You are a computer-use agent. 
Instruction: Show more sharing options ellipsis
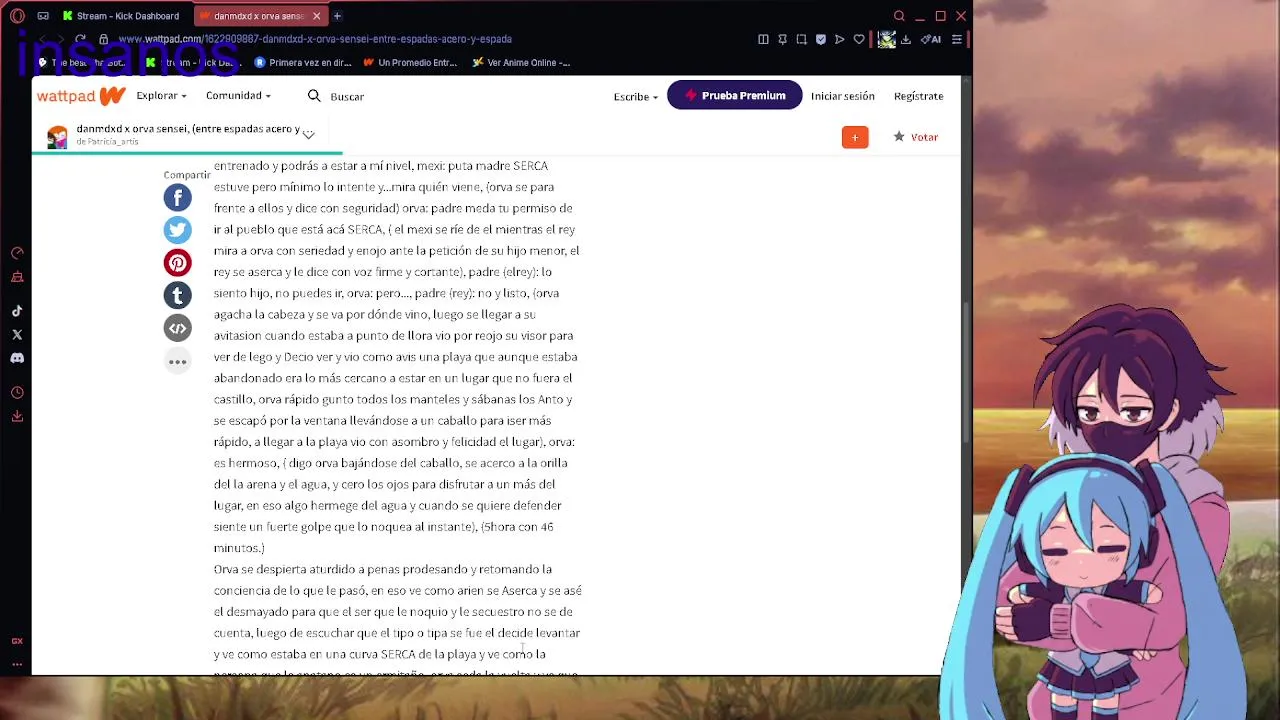coord(178,362)
